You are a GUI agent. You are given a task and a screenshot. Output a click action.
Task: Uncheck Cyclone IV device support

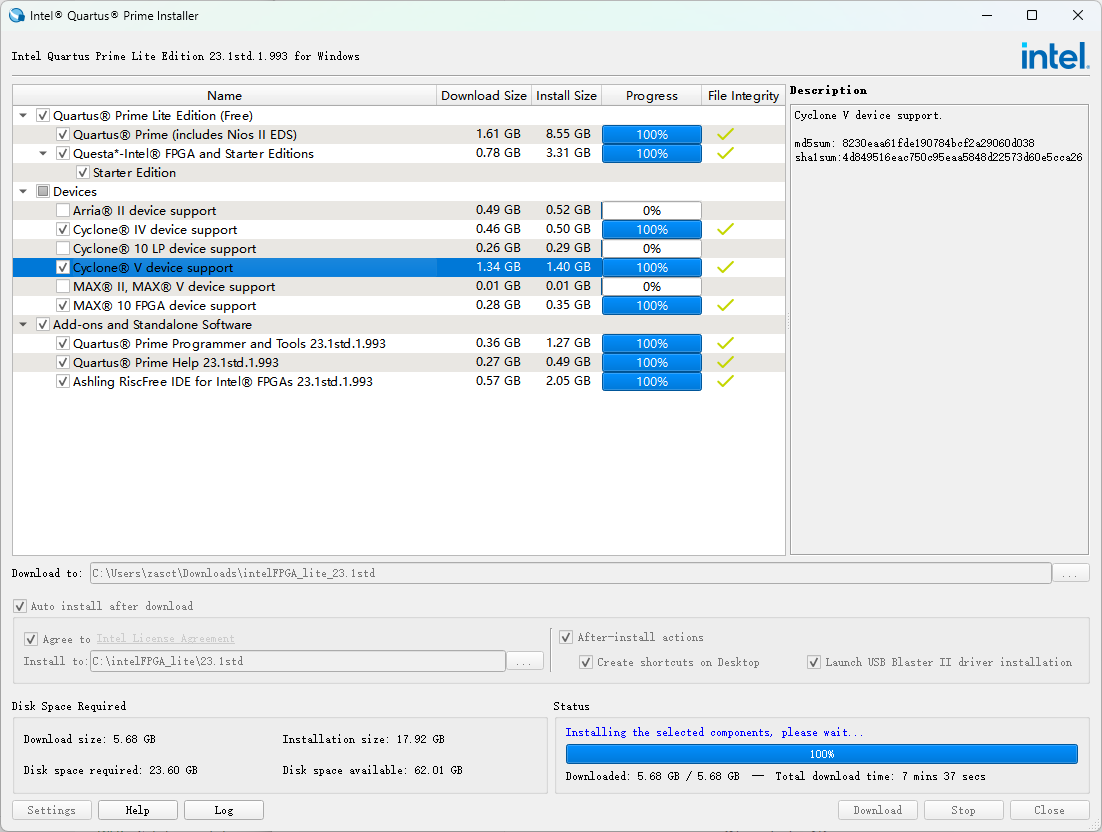pyautogui.click(x=63, y=230)
